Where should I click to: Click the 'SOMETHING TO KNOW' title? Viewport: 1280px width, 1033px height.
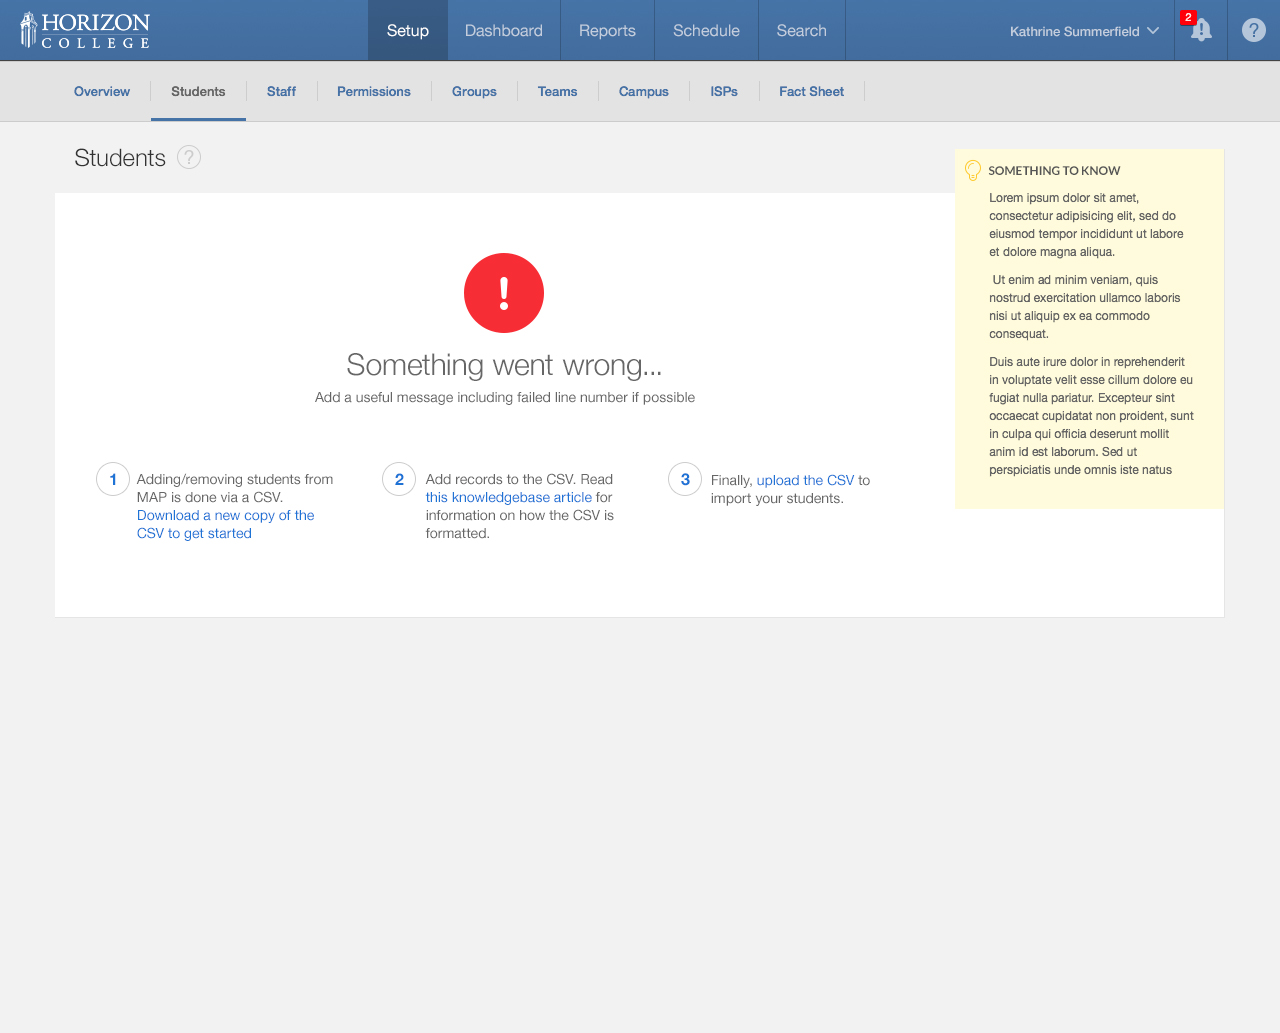(x=1054, y=170)
